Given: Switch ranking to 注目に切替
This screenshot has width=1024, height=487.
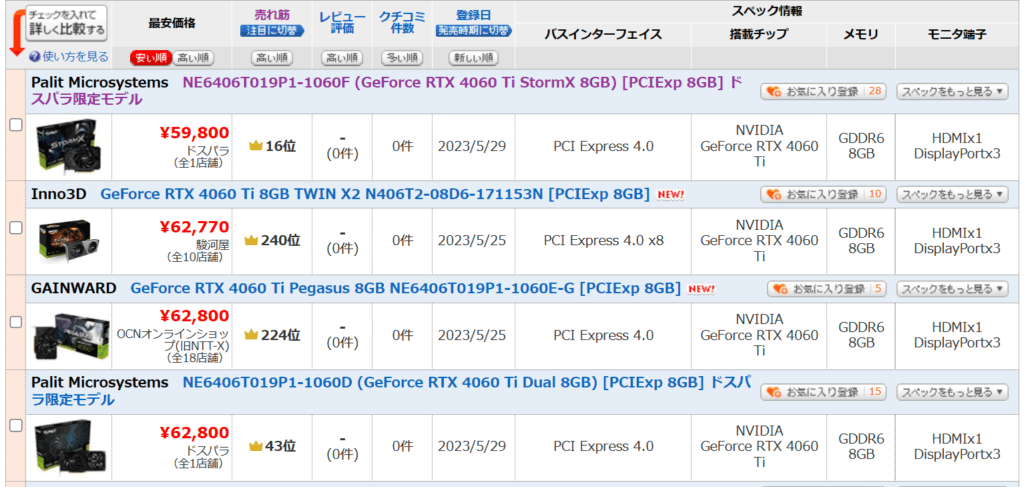Looking at the screenshot, I should click(272, 30).
